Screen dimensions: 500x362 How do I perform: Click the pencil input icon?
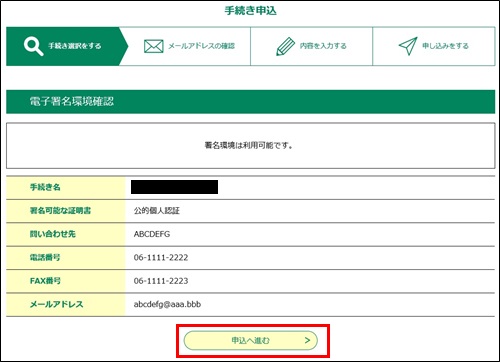[x=286, y=46]
